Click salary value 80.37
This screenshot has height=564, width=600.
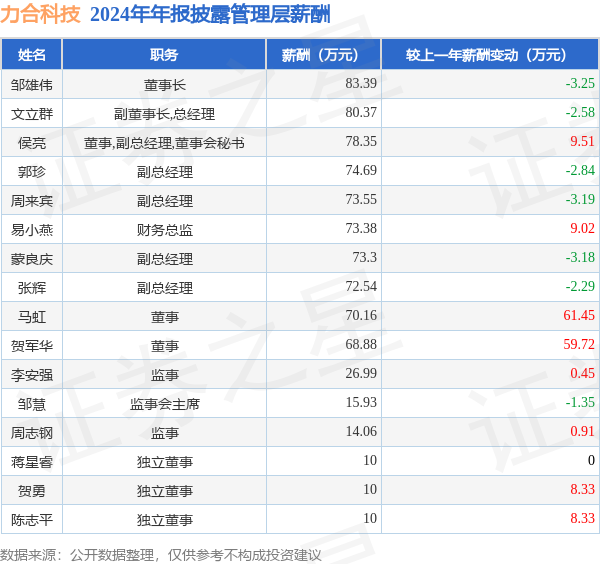point(361,112)
